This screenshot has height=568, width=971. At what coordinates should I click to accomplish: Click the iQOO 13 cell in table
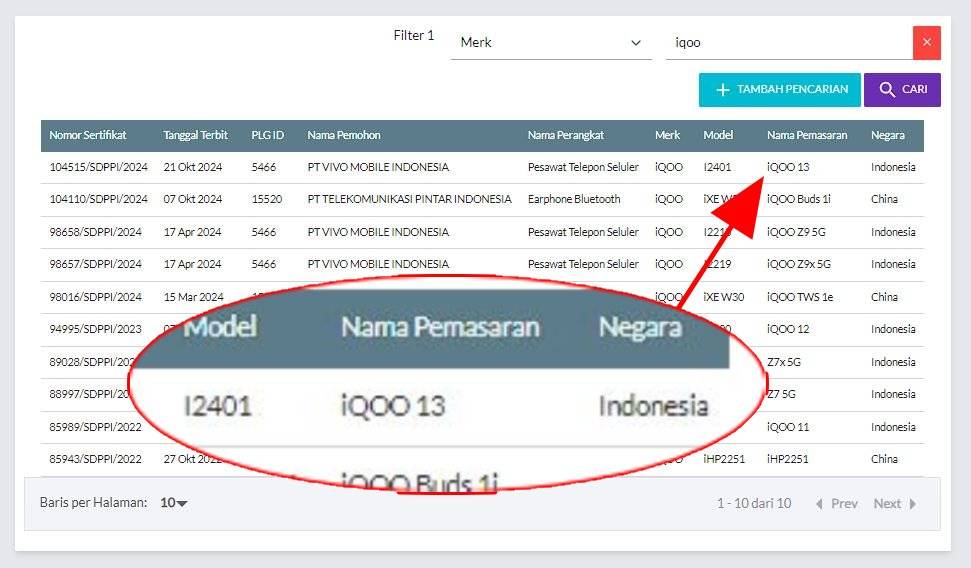787,167
